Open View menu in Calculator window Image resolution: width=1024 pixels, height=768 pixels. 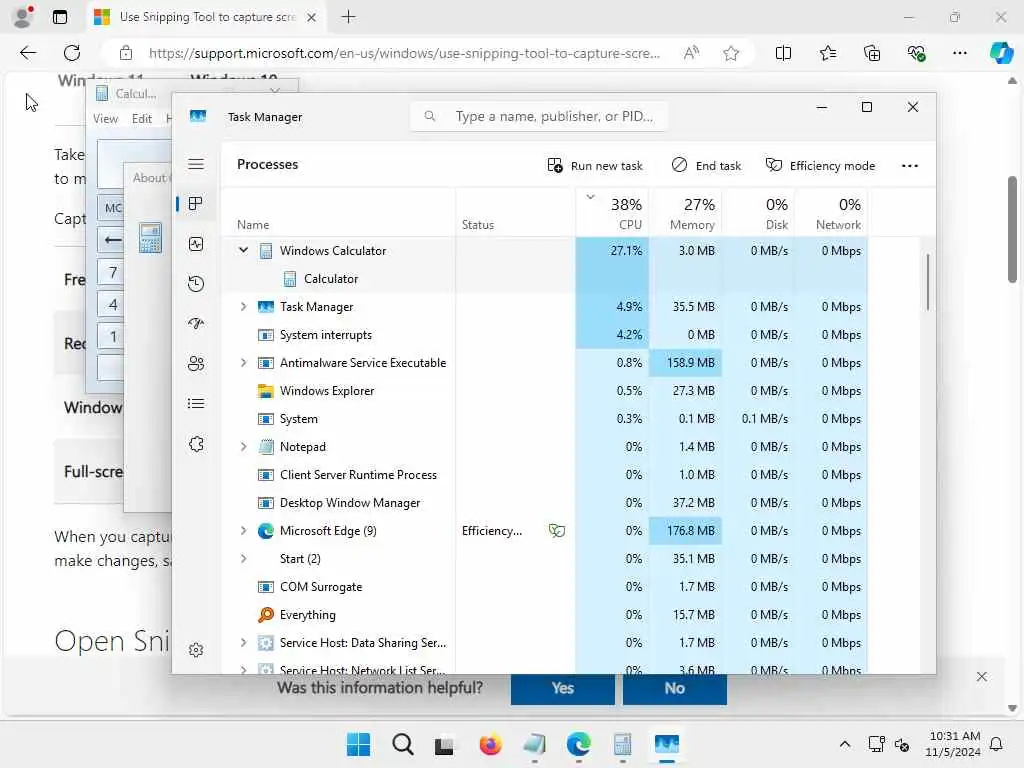[105, 119]
